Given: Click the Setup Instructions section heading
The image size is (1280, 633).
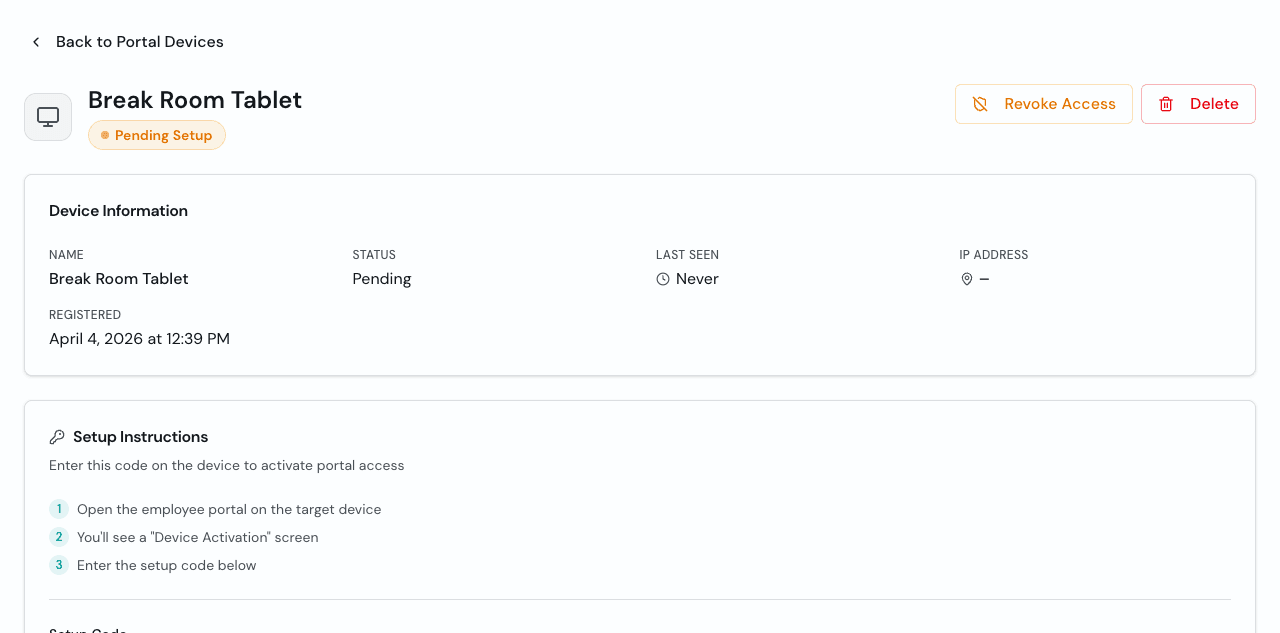Looking at the screenshot, I should point(139,436).
